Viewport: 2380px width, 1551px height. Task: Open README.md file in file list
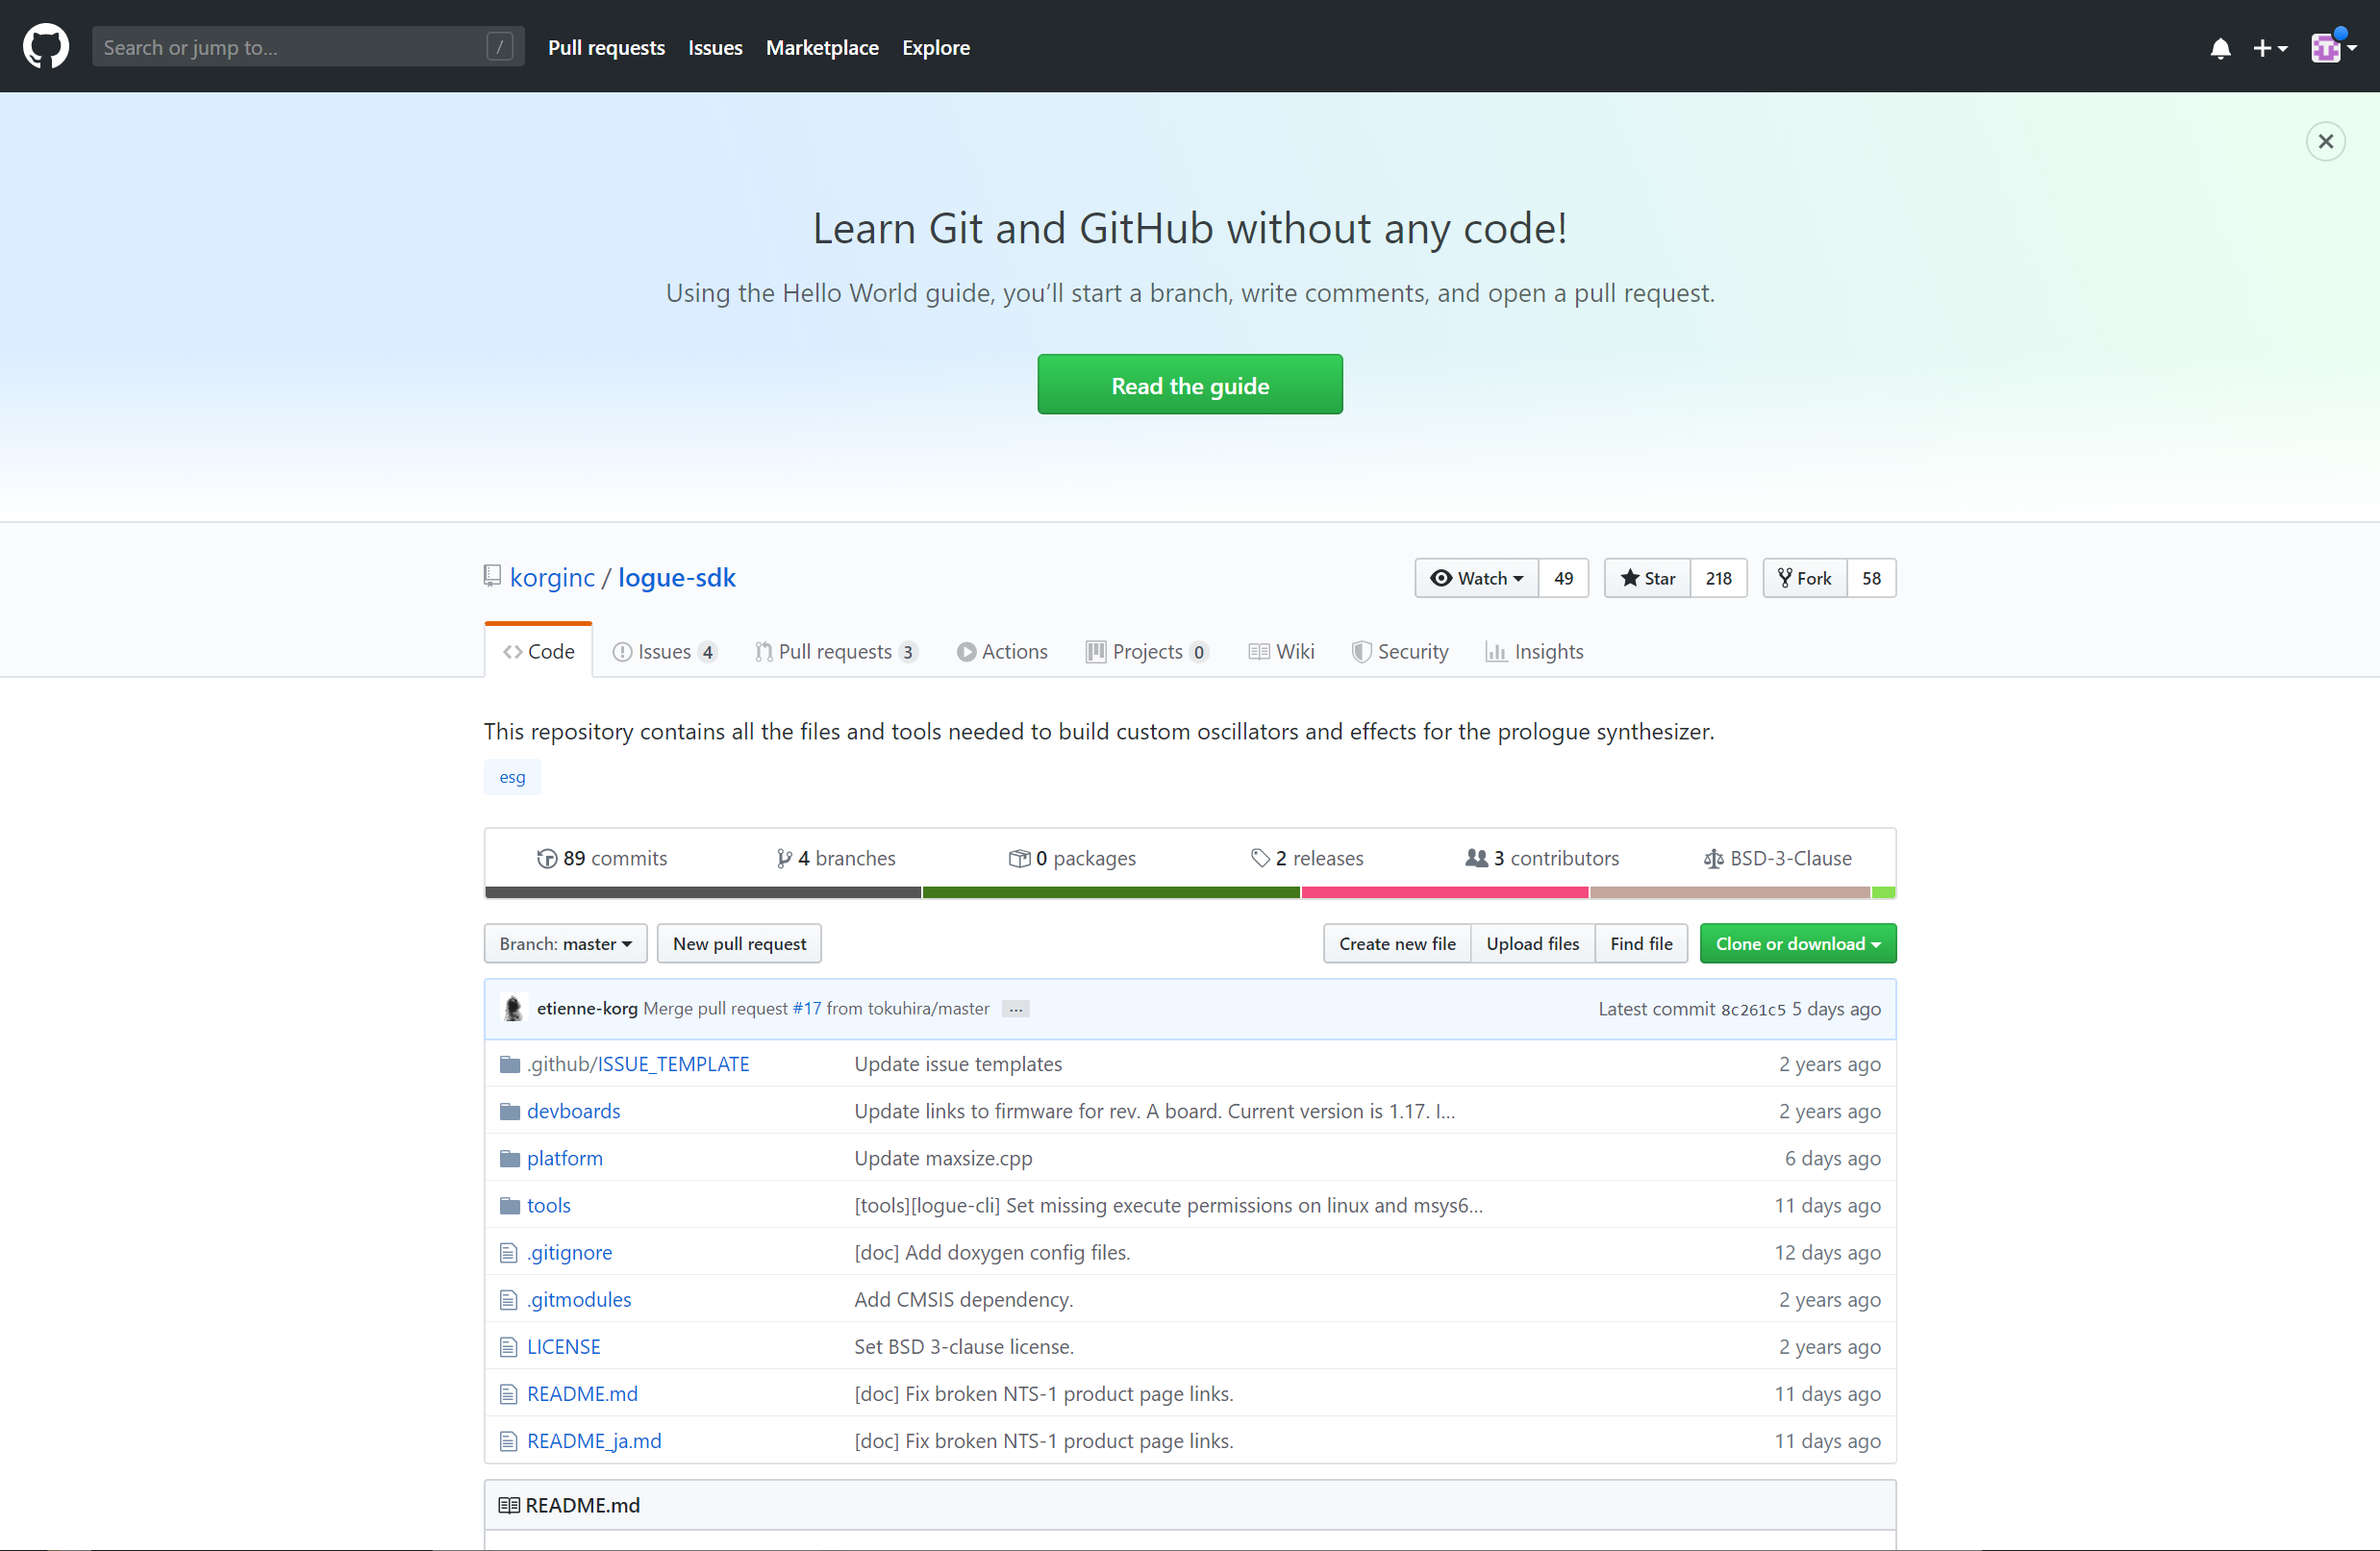click(x=582, y=1393)
